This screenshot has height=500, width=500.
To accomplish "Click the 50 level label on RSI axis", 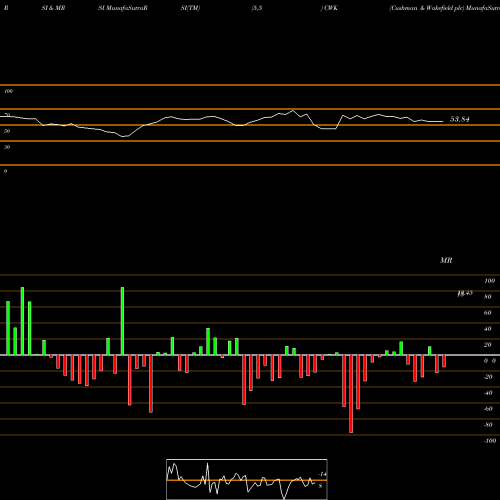I will (x=7, y=131).
